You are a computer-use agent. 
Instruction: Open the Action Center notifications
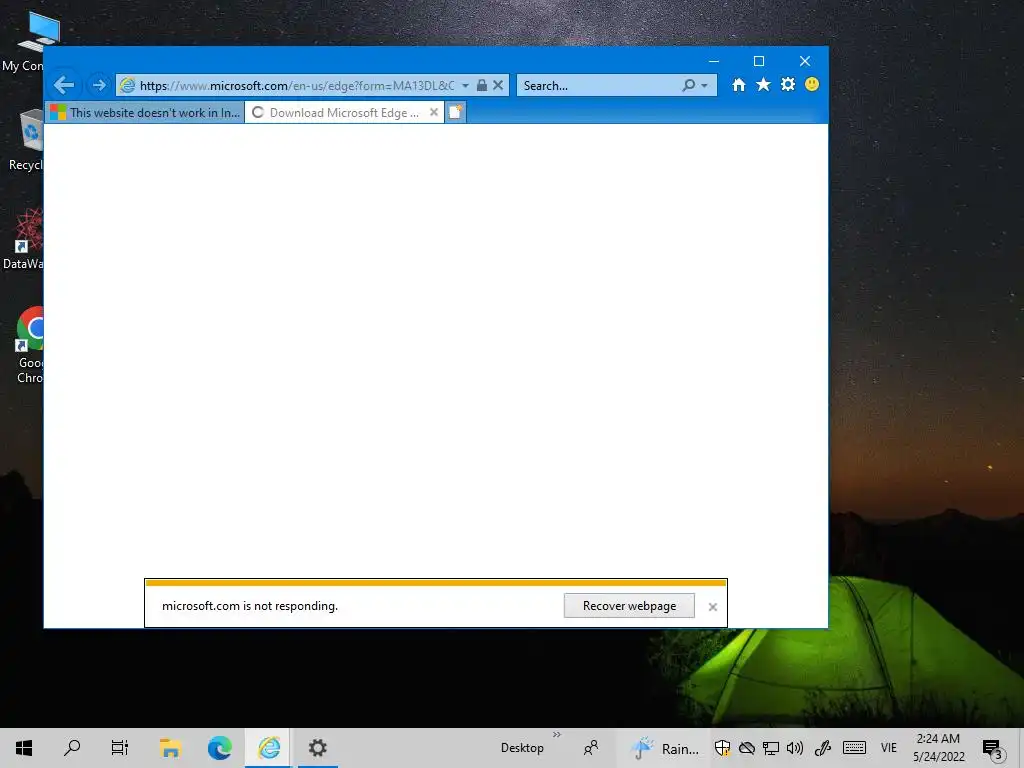pyautogui.click(x=992, y=748)
